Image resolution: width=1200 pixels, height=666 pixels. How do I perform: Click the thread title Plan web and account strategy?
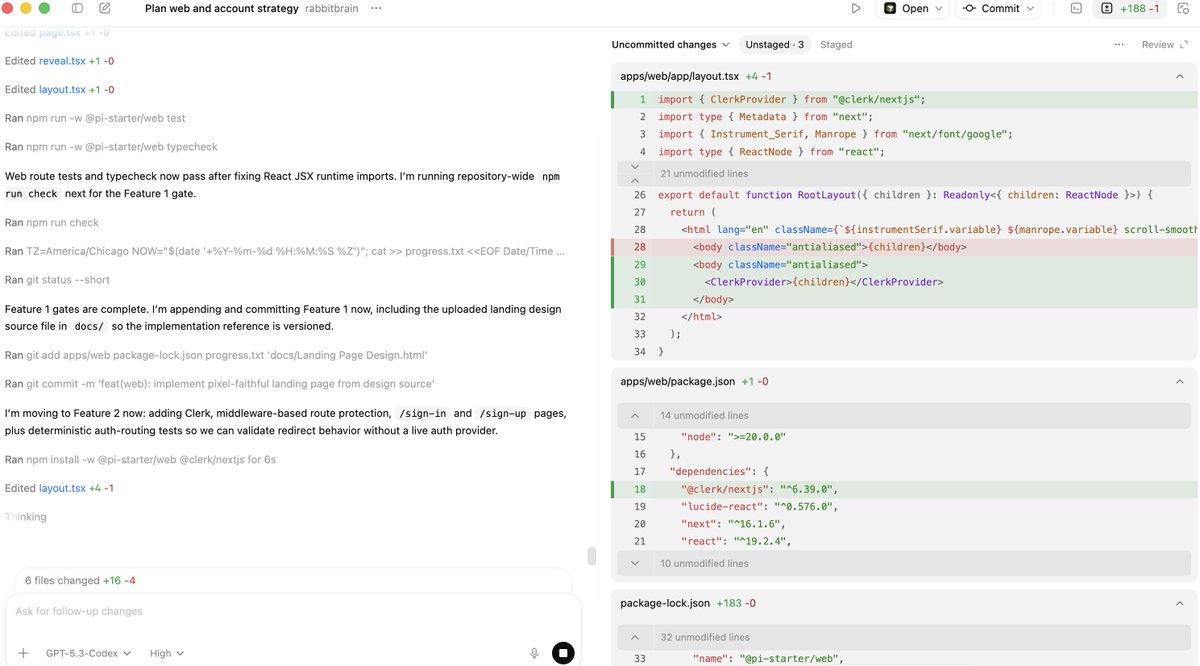(222, 8)
